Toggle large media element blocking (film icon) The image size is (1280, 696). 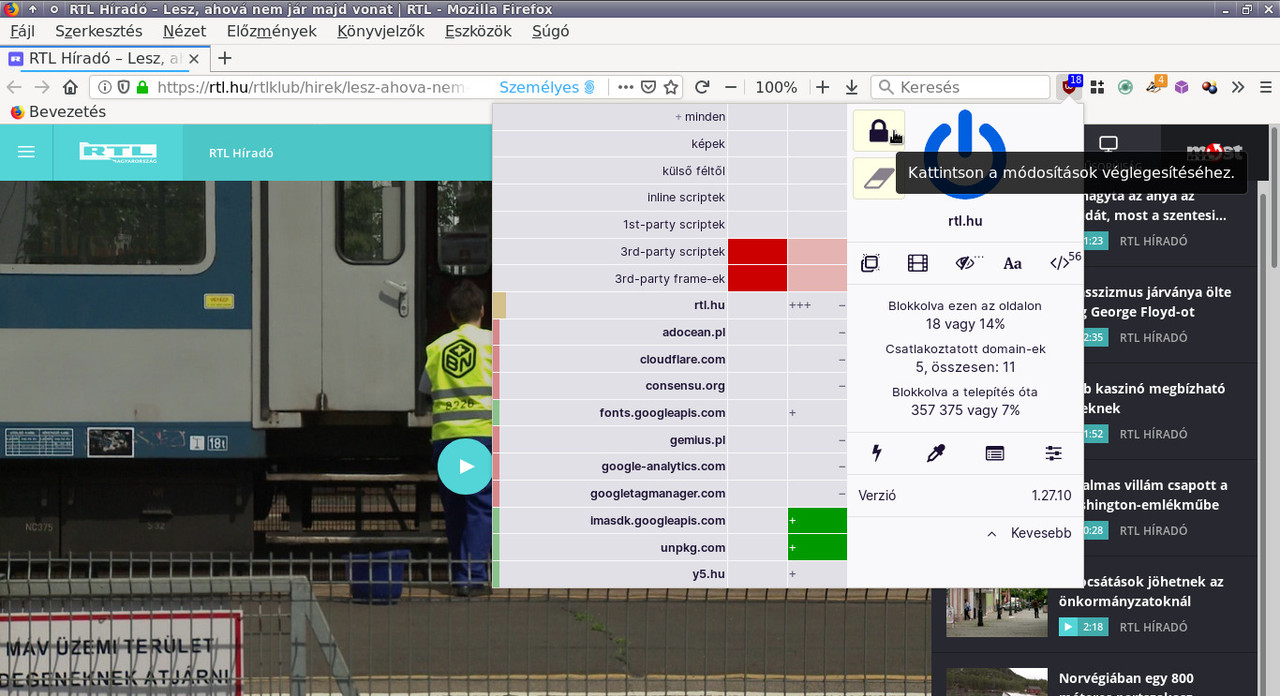pyautogui.click(x=918, y=263)
